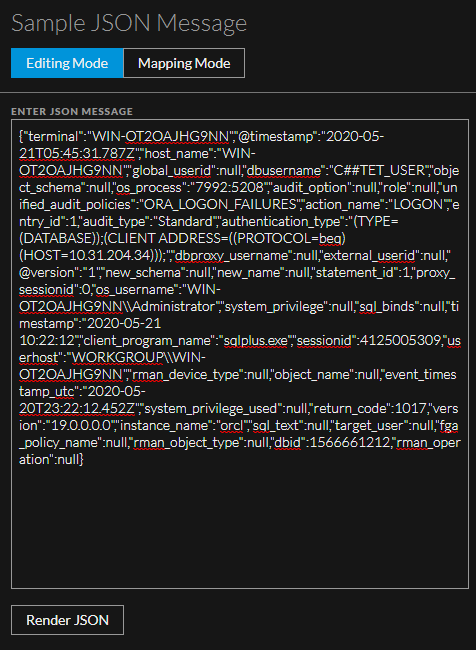Click the 'dbproxy_username' key in the JSON
The image size is (476, 650).
coord(234,255)
